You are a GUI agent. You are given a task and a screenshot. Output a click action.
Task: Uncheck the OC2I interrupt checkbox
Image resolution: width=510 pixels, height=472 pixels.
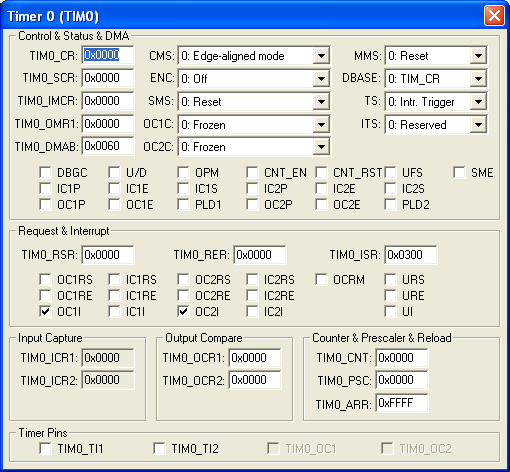pyautogui.click(x=183, y=312)
